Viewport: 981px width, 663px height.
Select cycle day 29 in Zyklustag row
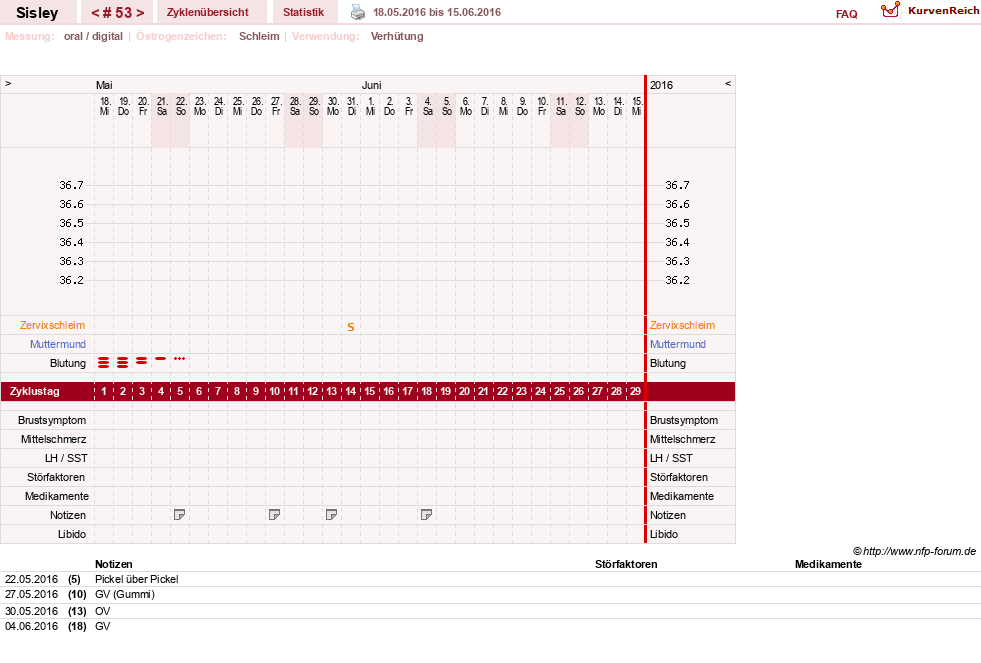(635, 392)
